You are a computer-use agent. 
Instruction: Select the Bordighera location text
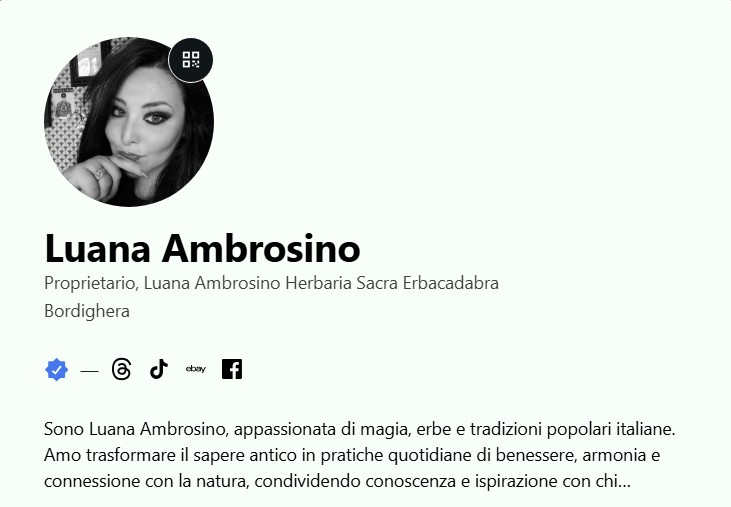click(87, 311)
